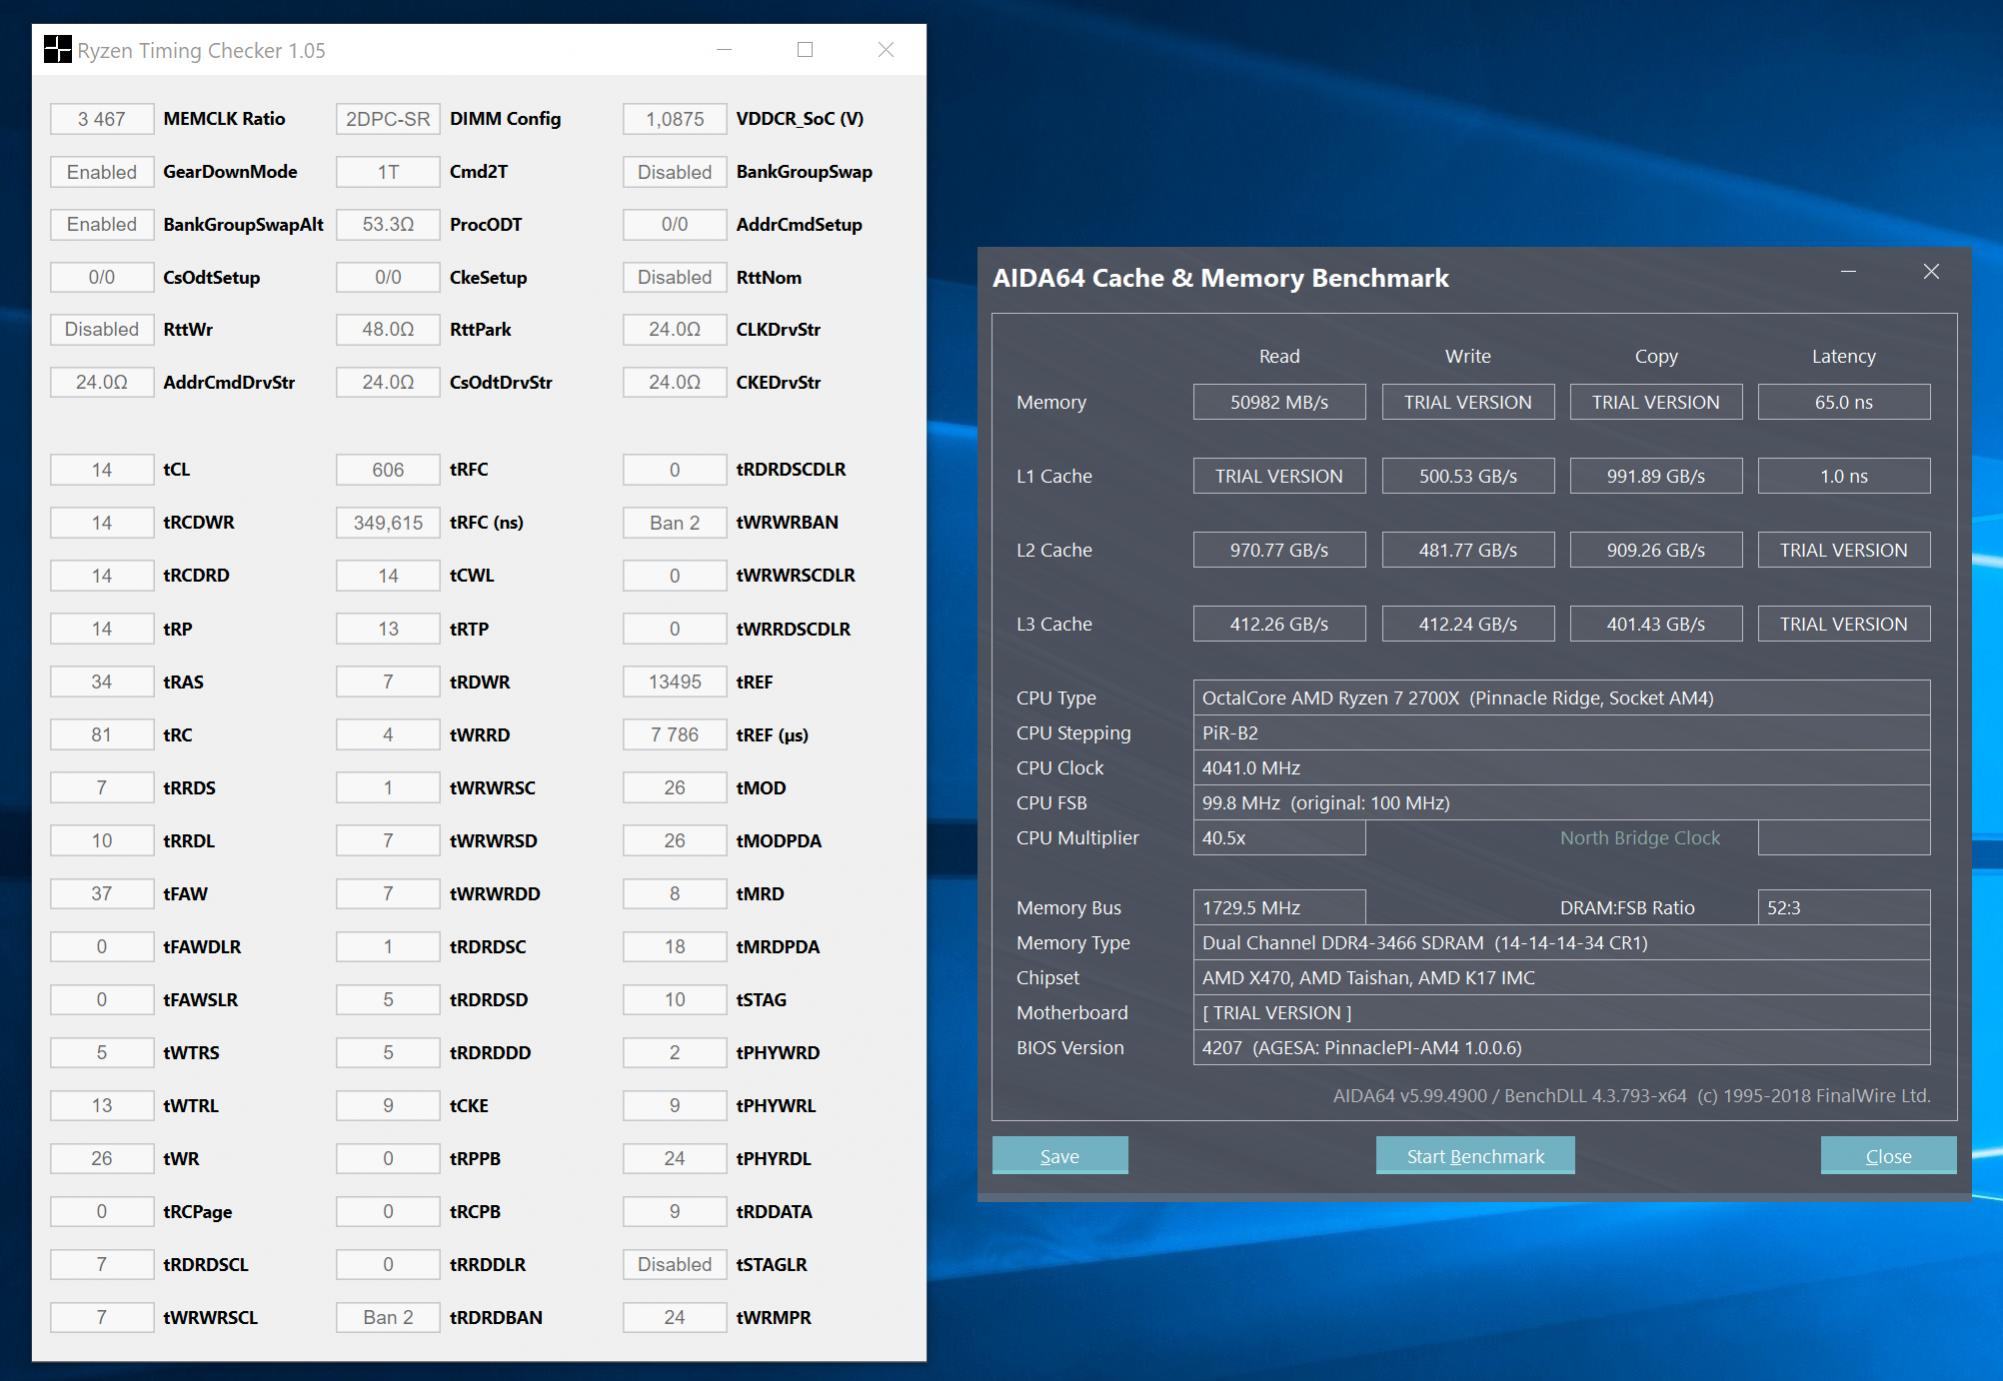
Task: Click the Save button in AIDA64
Action: click(1059, 1156)
